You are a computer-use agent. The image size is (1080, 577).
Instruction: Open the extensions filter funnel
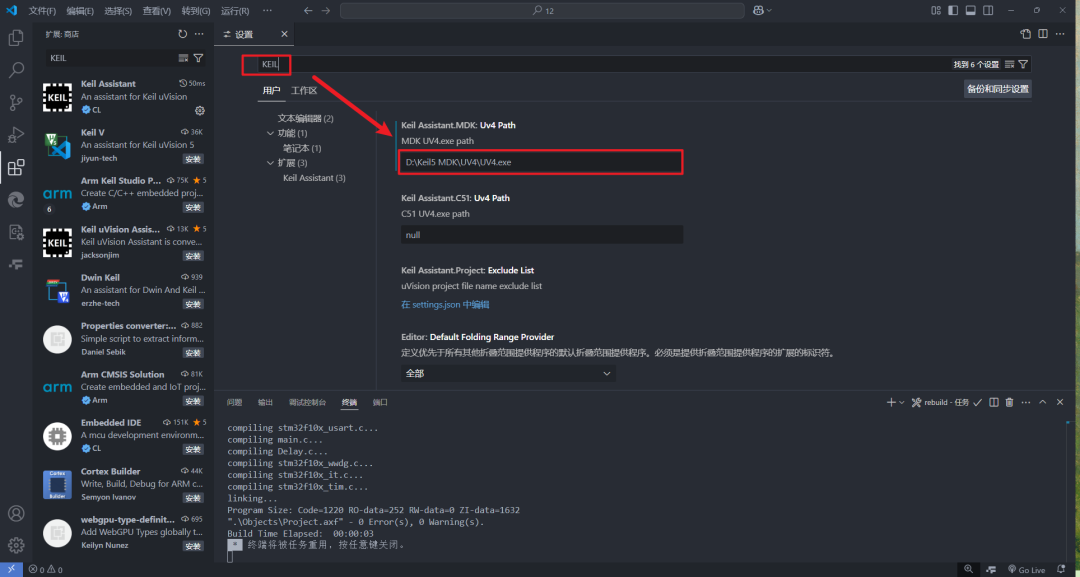point(198,58)
